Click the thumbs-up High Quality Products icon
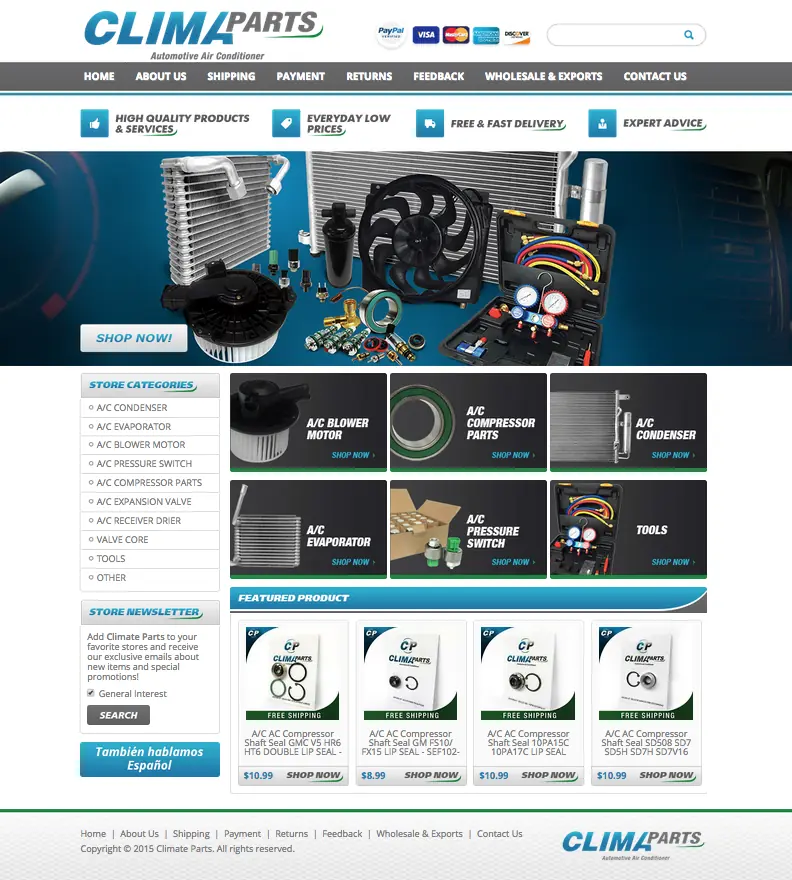Image resolution: width=792 pixels, height=880 pixels. click(x=94, y=123)
